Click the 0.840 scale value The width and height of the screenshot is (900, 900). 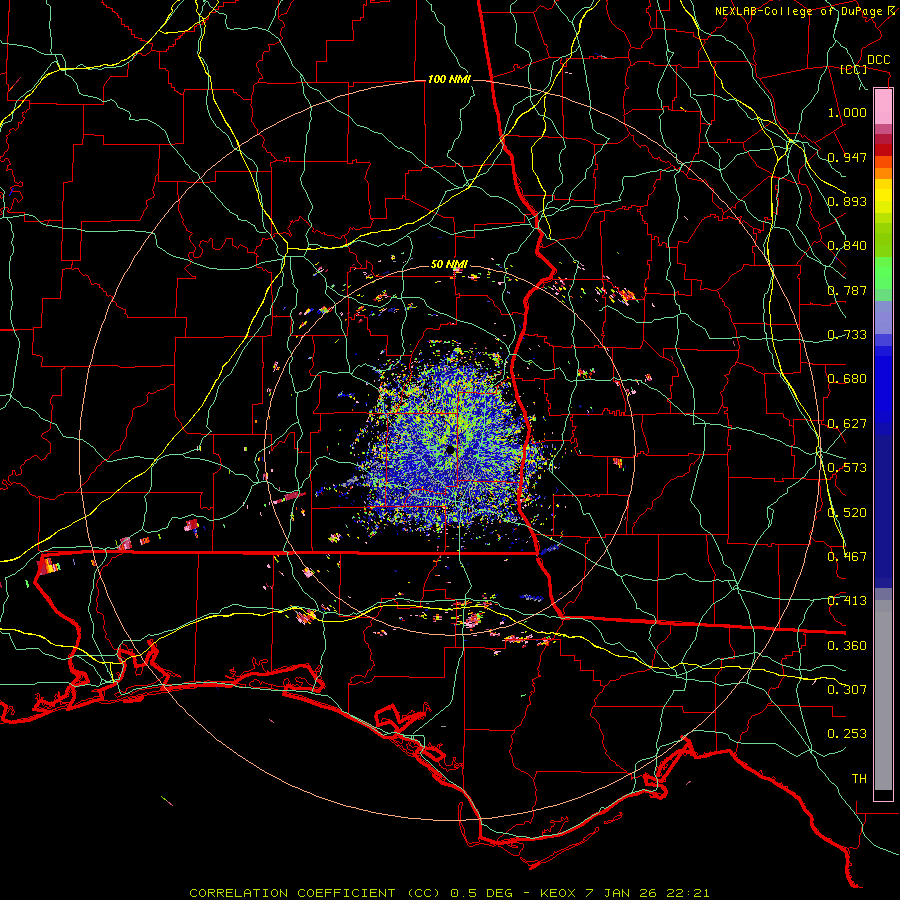pos(847,246)
